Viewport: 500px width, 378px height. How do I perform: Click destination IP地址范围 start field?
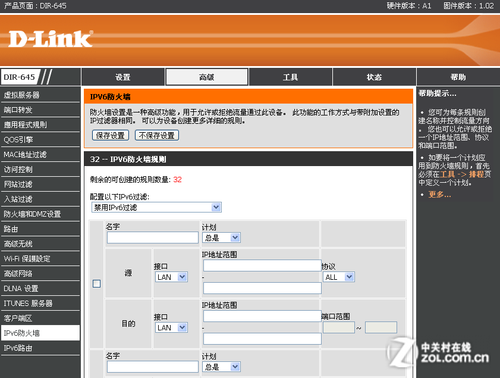click(x=262, y=316)
